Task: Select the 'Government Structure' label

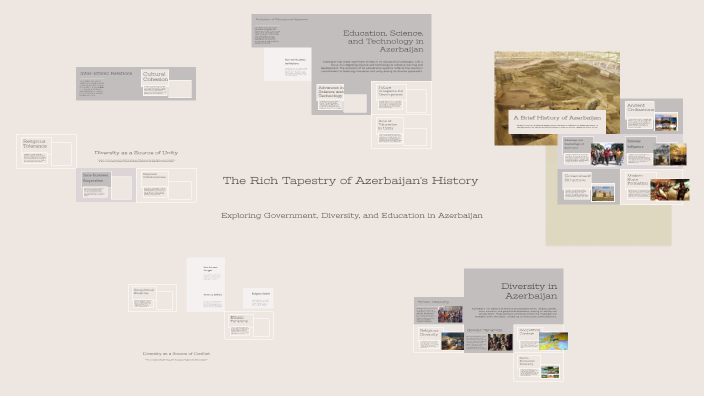Action: [x=577, y=177]
